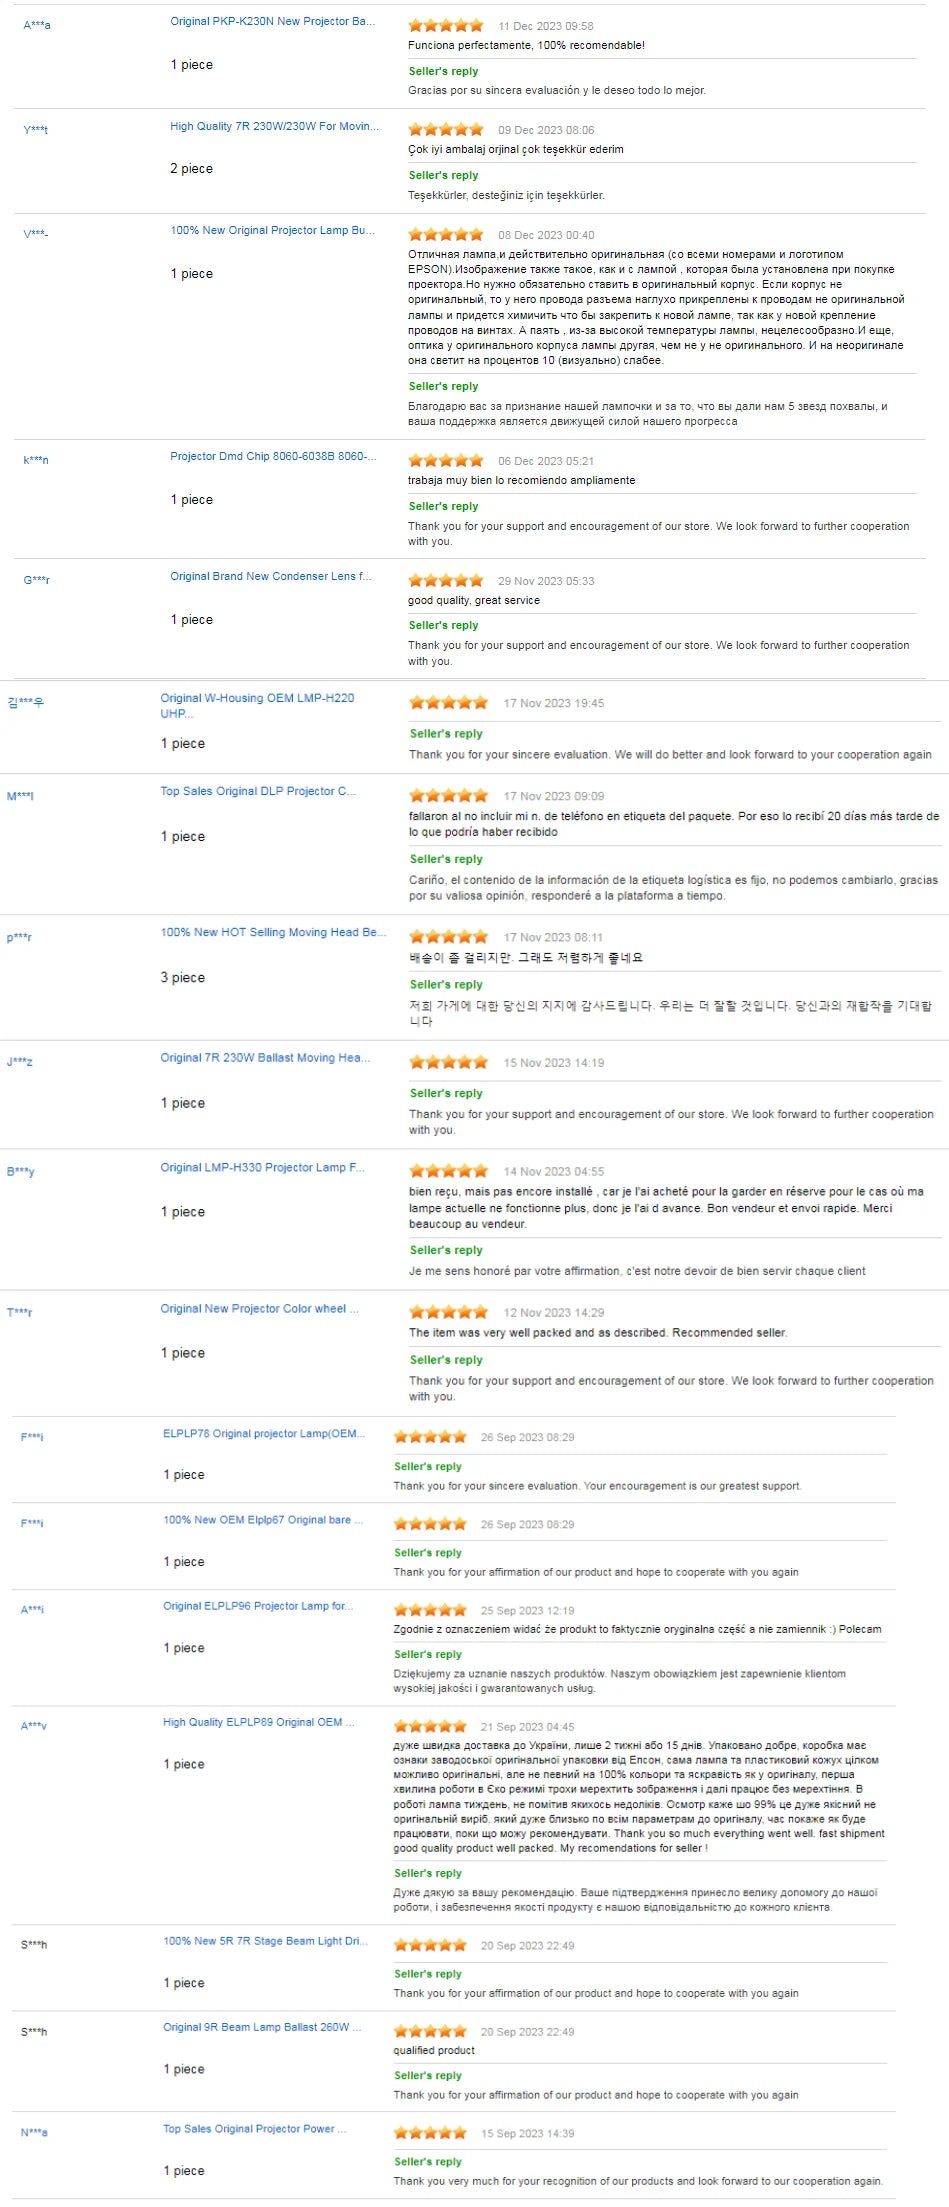This screenshot has height=2207, width=949.
Task: Open the Original PKP-K230N New Projector product link
Action: 272,21
